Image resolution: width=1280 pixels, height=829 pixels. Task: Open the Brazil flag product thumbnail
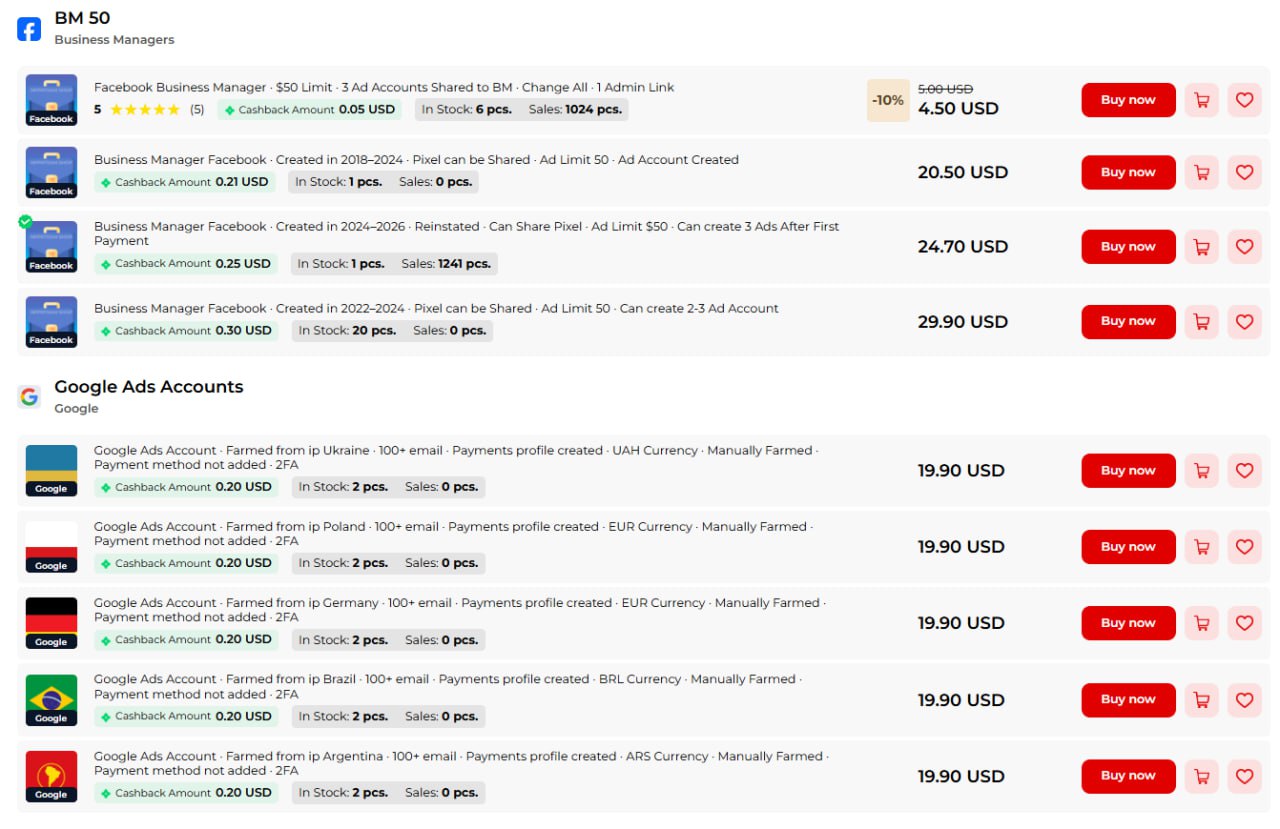[51, 700]
